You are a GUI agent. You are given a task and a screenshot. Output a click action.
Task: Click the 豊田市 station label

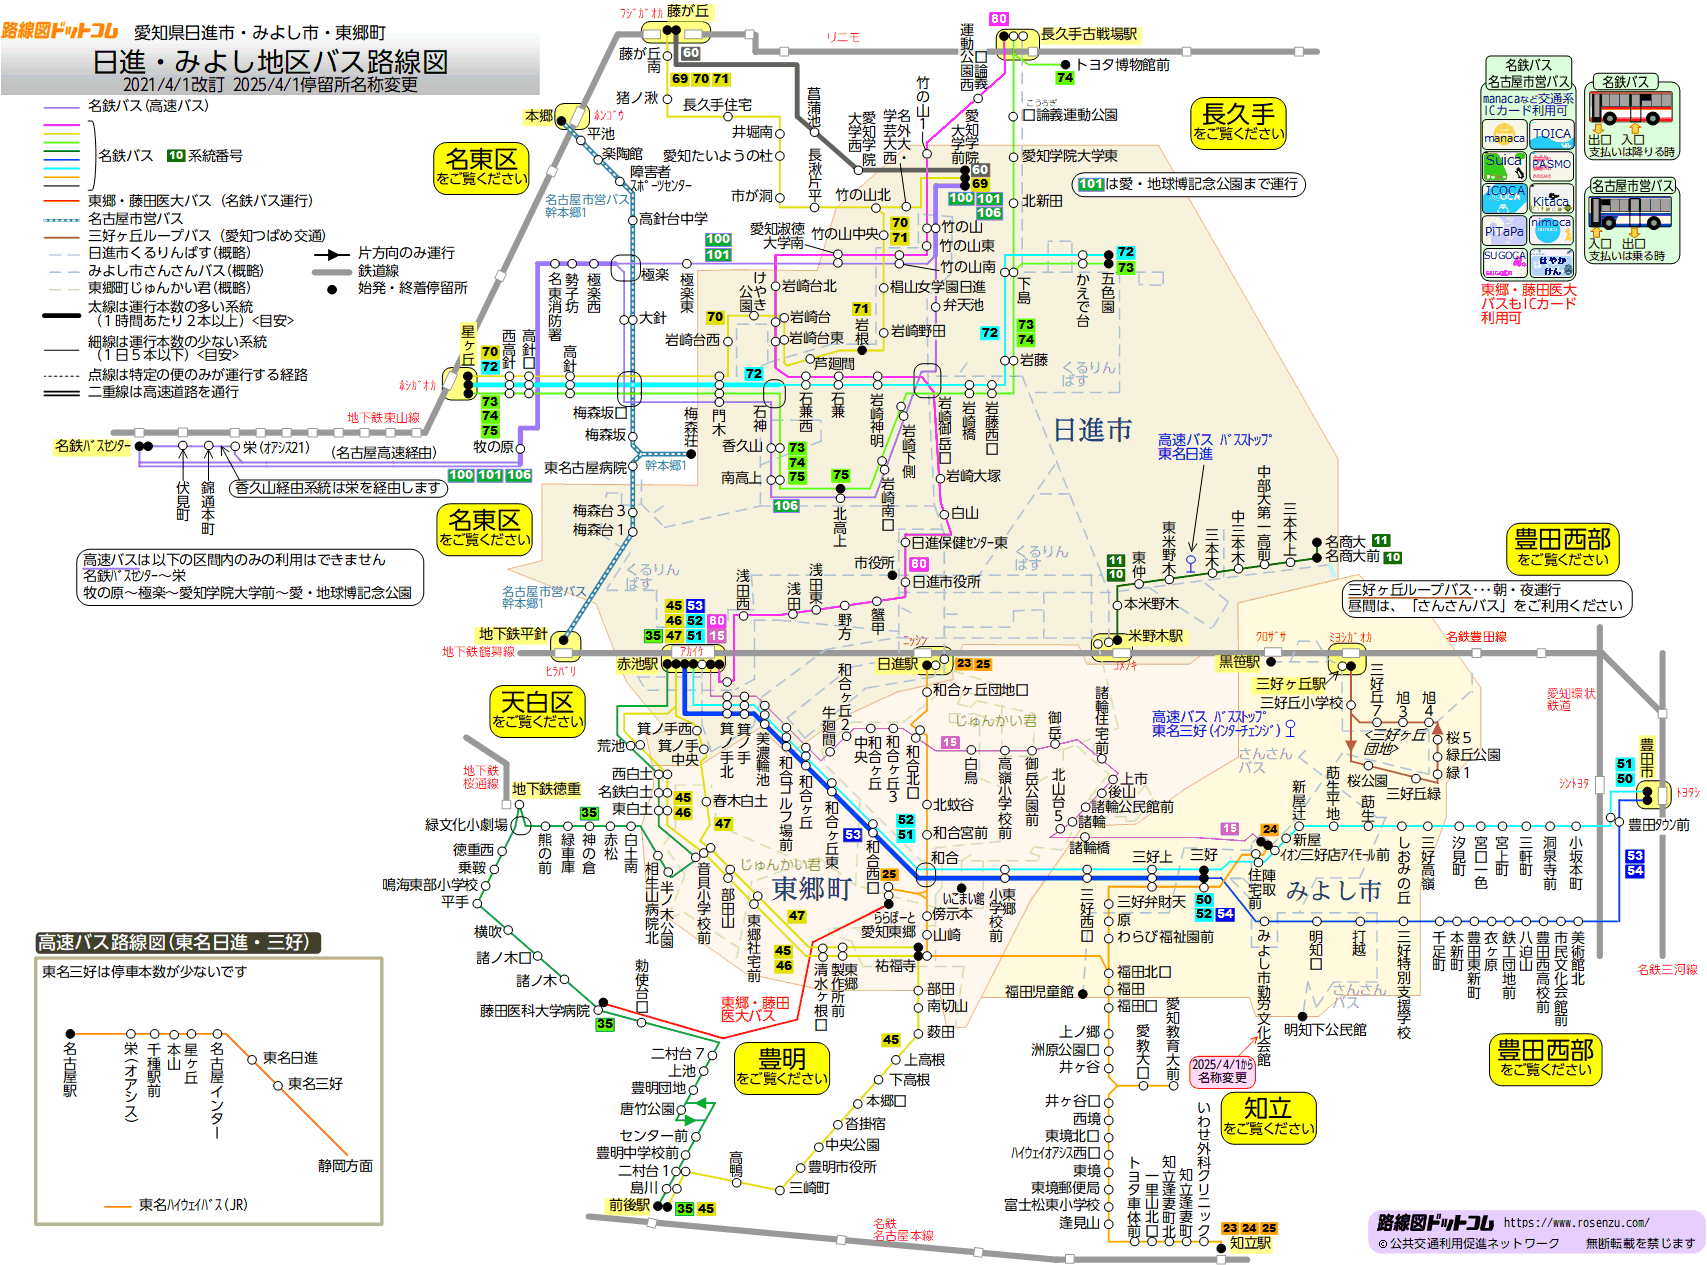1646,759
